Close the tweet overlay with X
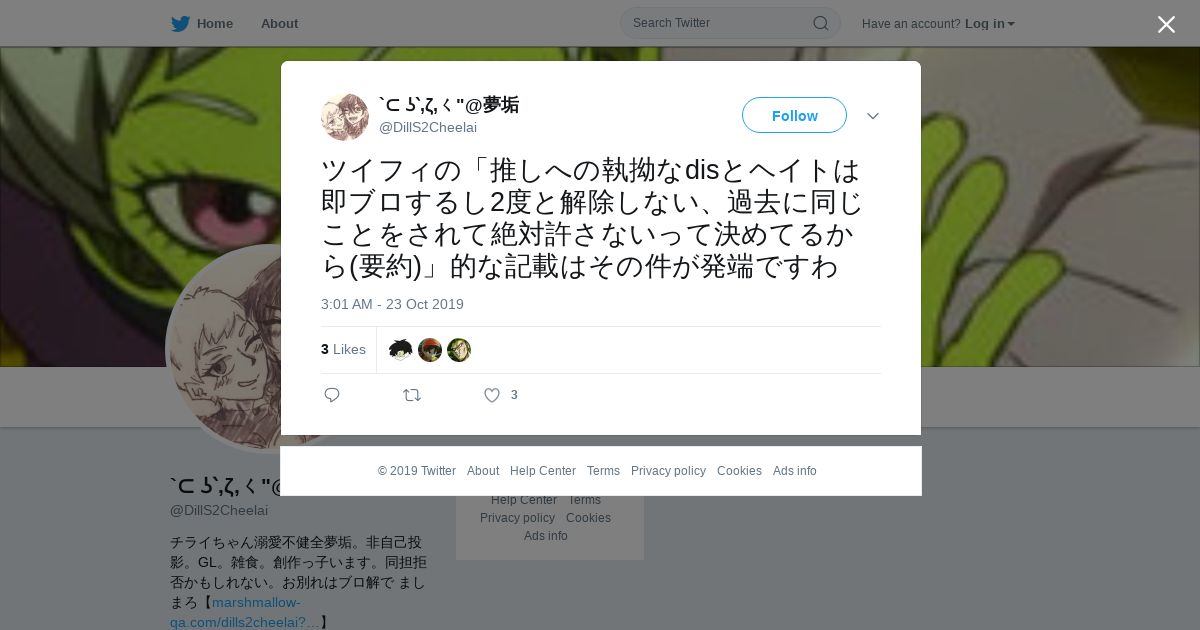This screenshot has width=1200, height=630. click(x=1166, y=24)
